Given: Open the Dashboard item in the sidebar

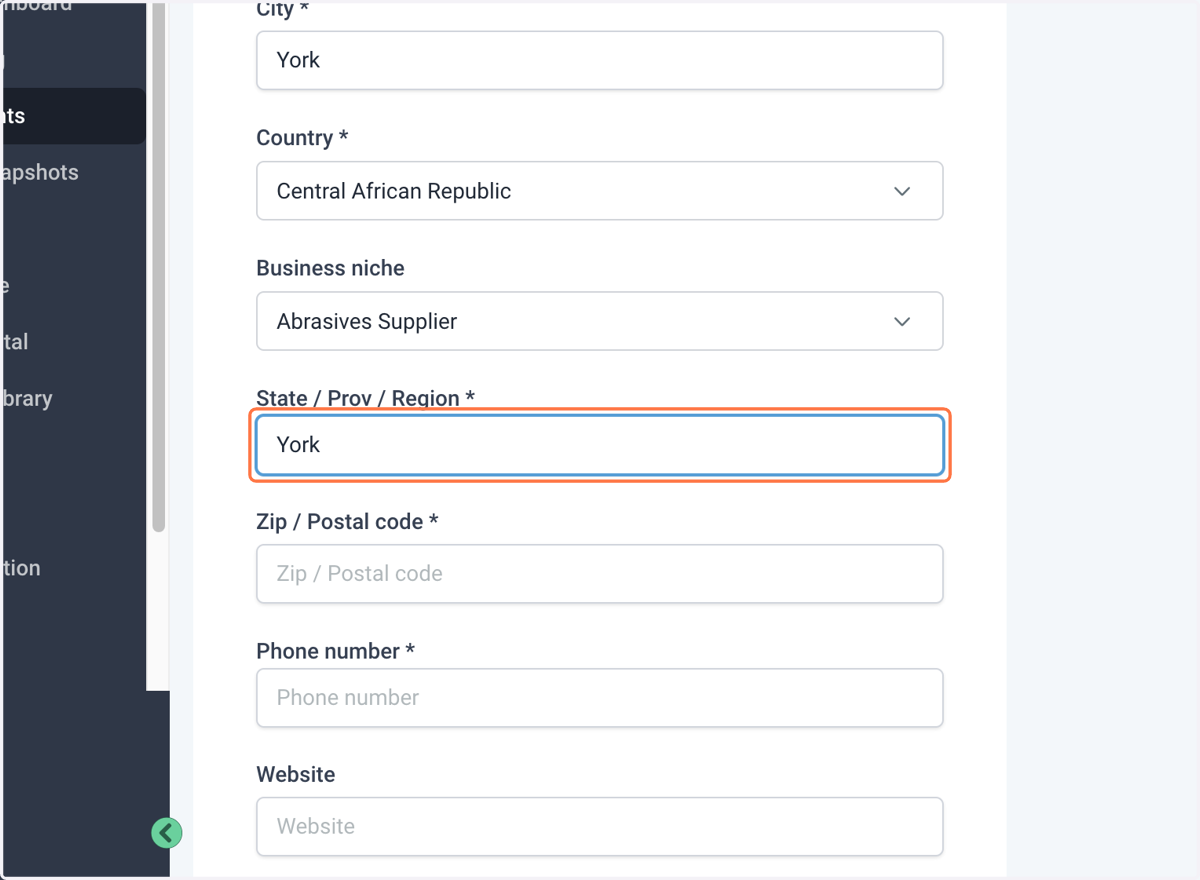Looking at the screenshot, I should click(x=36, y=5).
